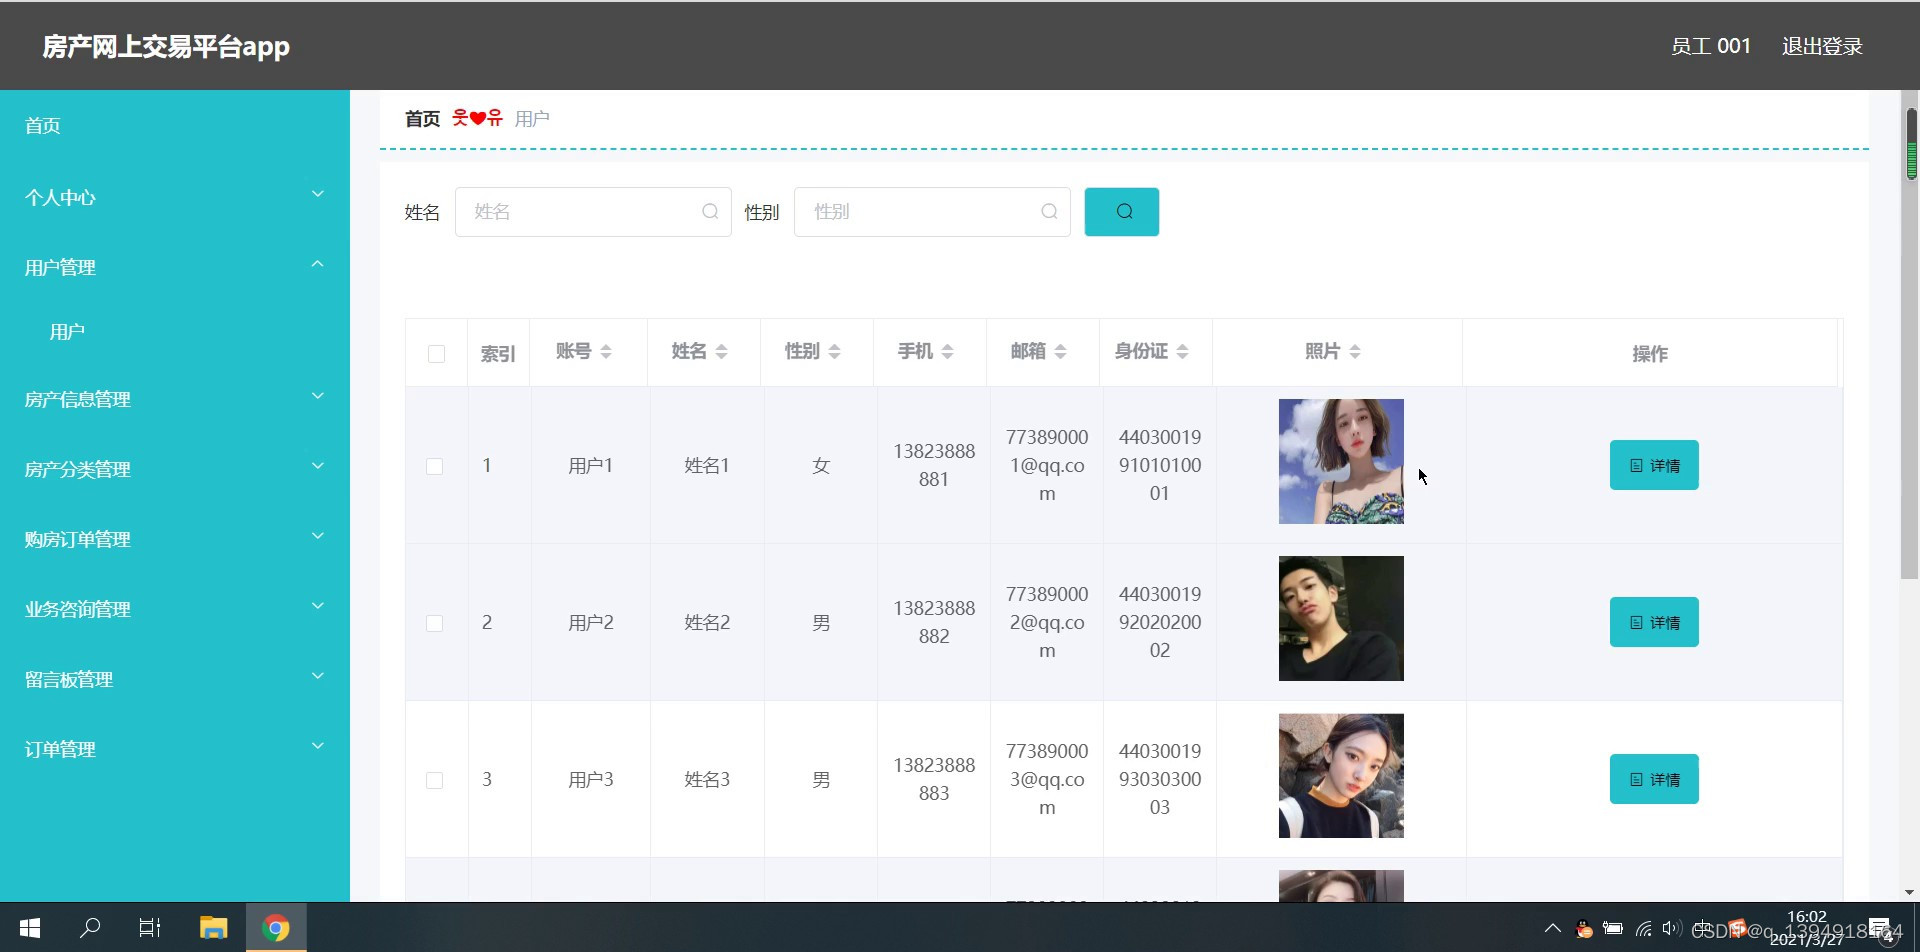Sort table by 手机 column arrows
The width and height of the screenshot is (1920, 952).
(x=947, y=352)
